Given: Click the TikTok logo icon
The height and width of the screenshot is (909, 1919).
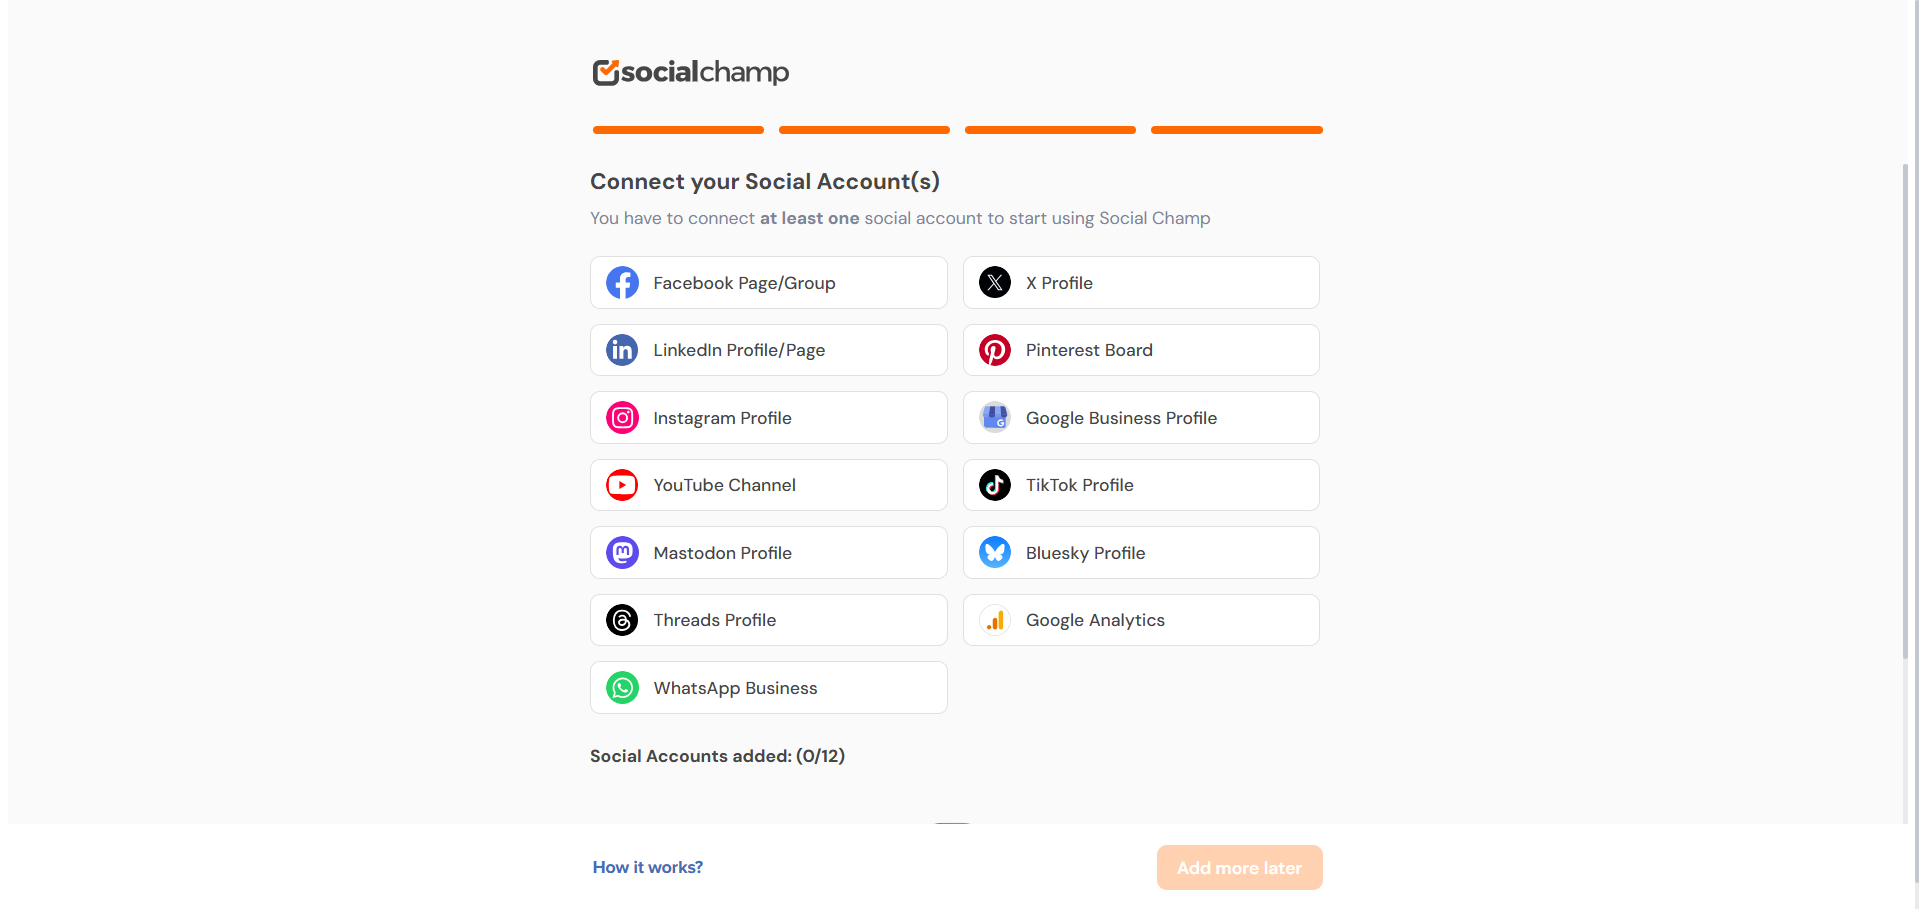Looking at the screenshot, I should coord(995,485).
